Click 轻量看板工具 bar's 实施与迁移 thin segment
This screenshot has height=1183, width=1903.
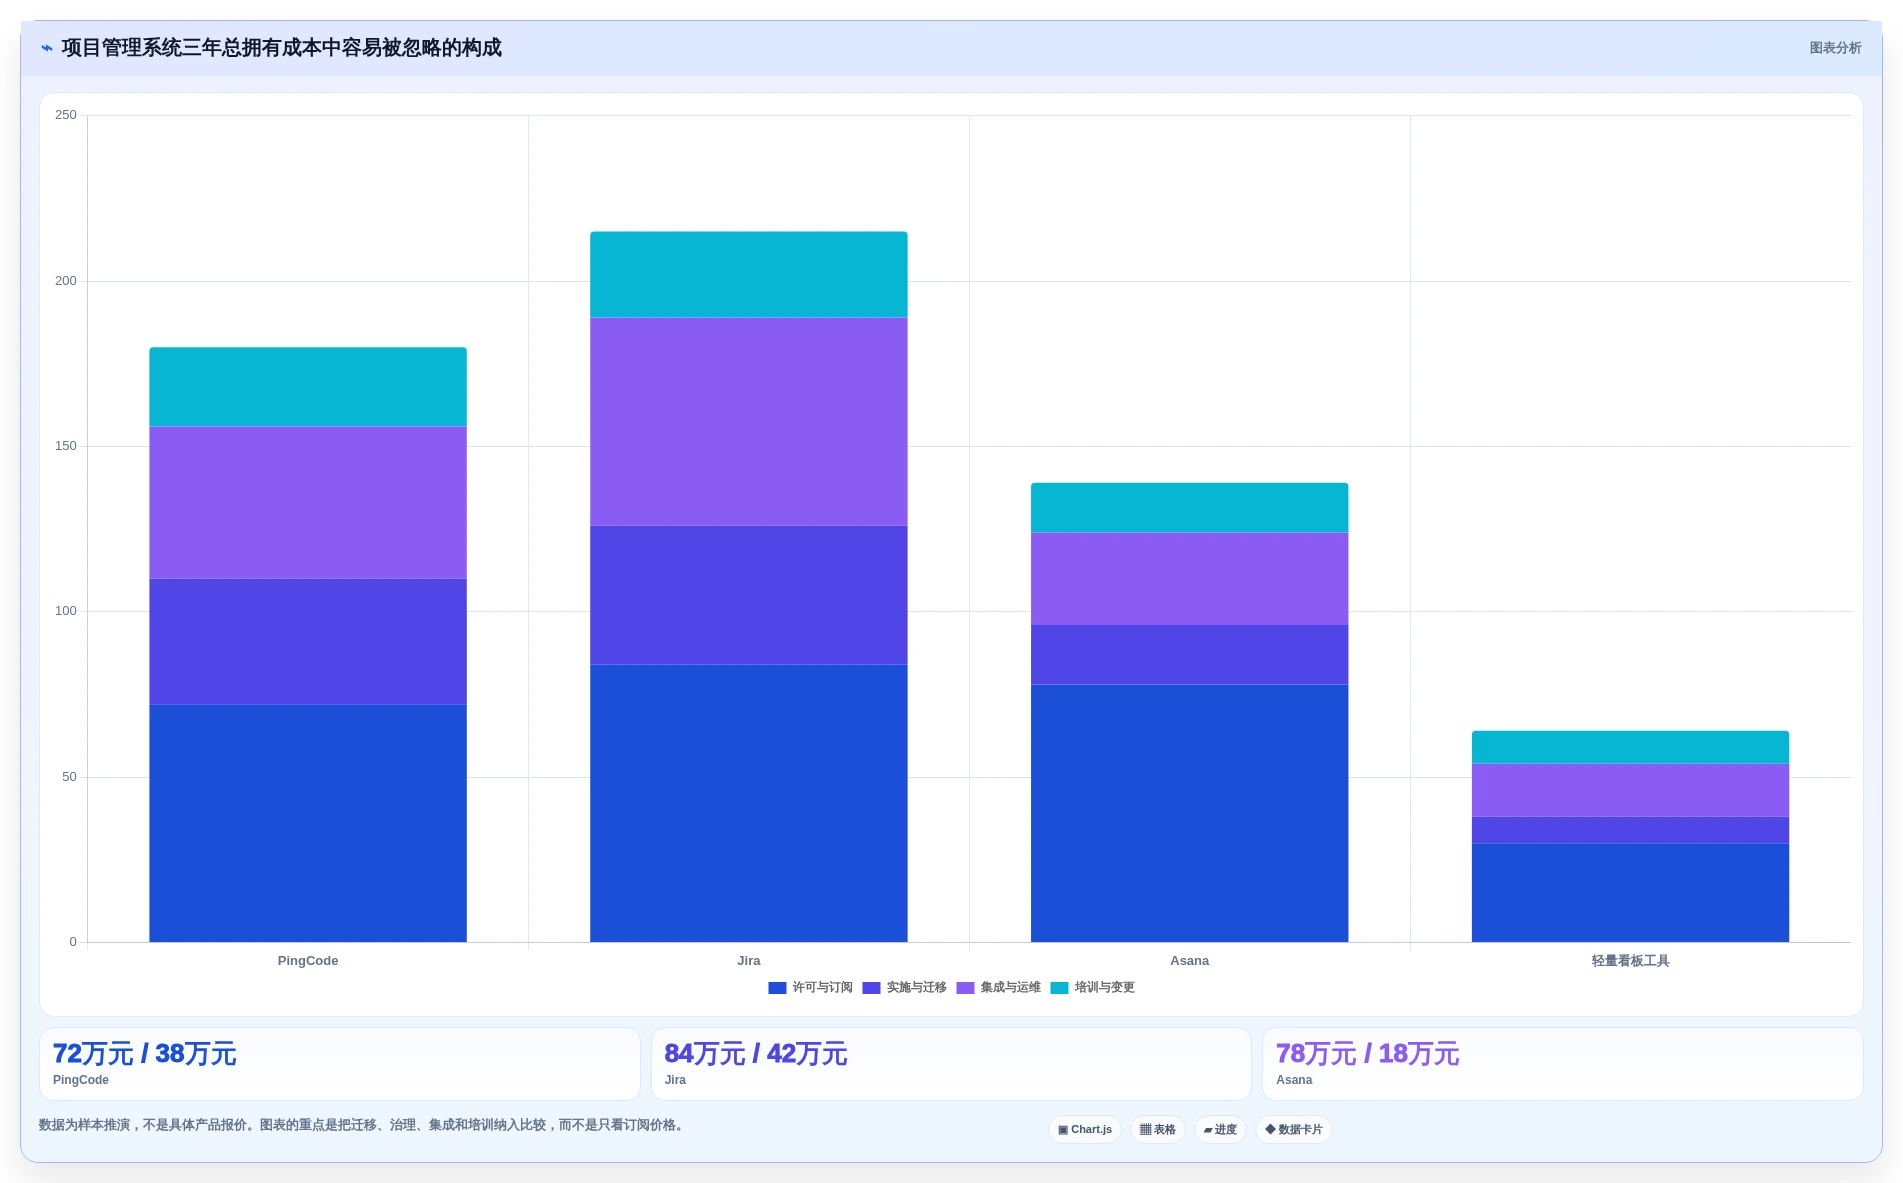coord(1630,830)
